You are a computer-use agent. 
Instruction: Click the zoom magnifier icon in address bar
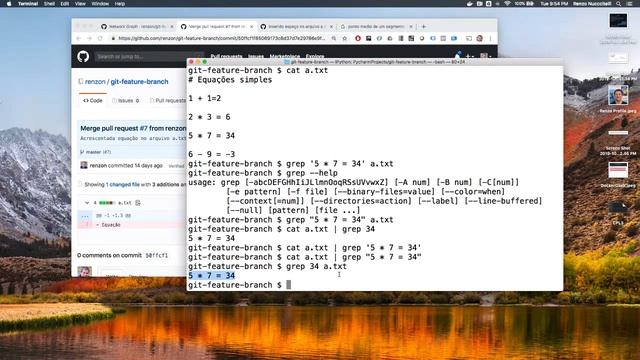coord(334,38)
